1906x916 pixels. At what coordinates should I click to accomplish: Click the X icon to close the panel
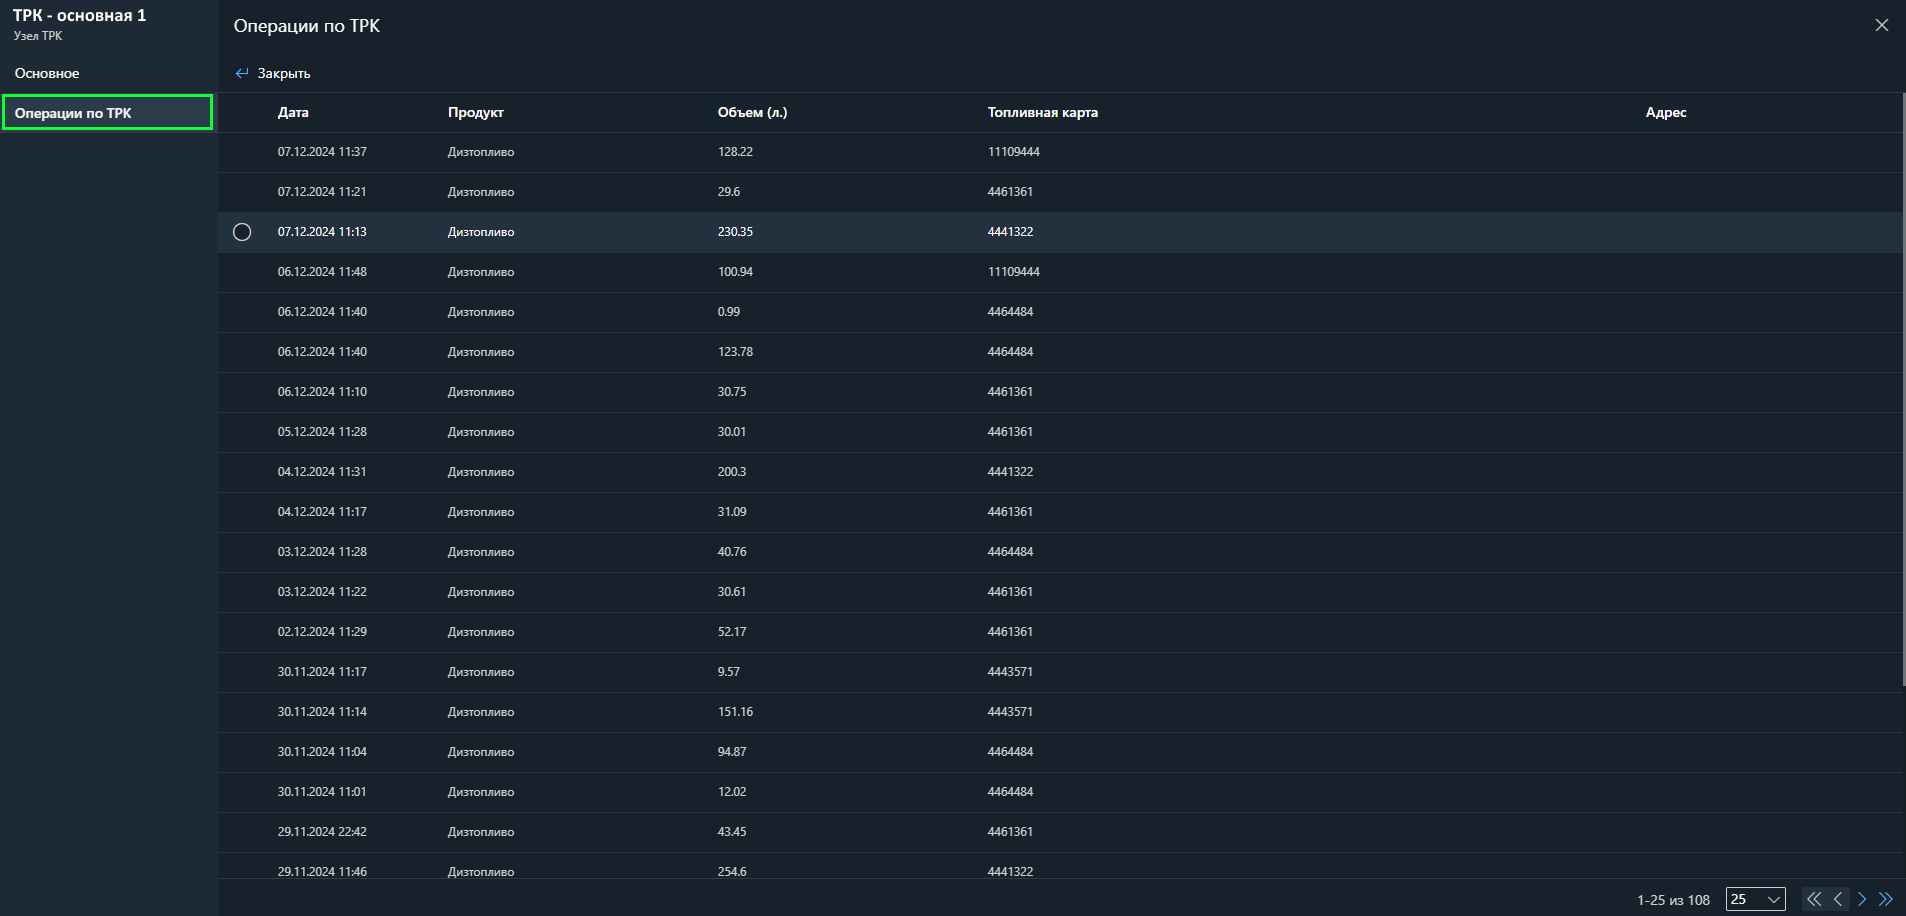(1881, 25)
